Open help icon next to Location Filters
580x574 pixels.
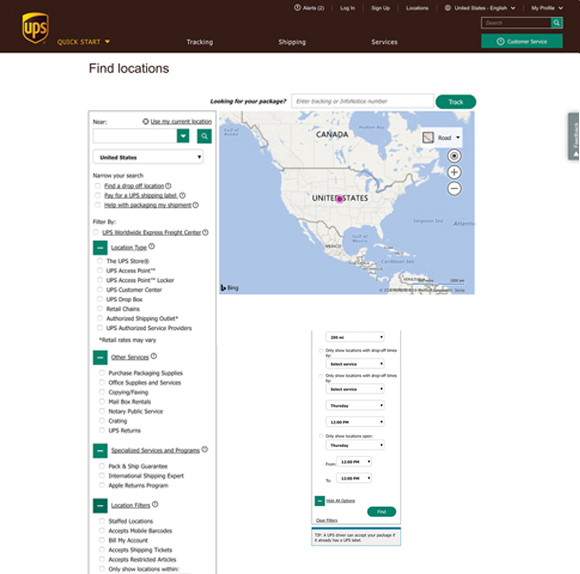[155, 504]
